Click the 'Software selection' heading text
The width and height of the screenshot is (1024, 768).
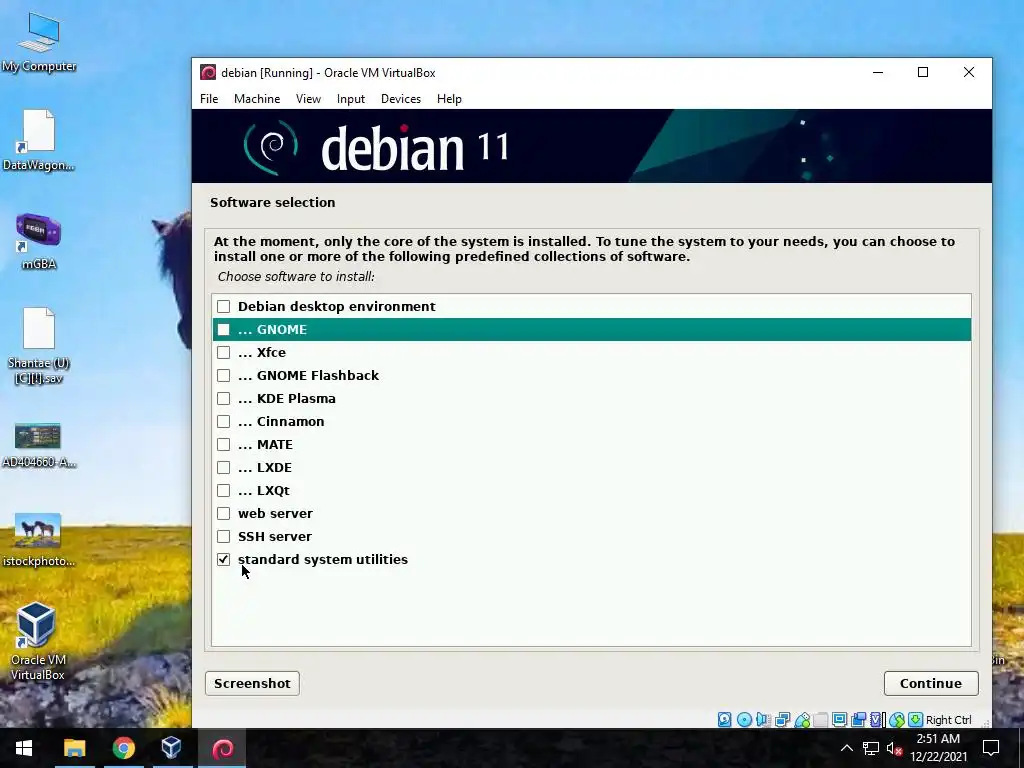pos(272,202)
